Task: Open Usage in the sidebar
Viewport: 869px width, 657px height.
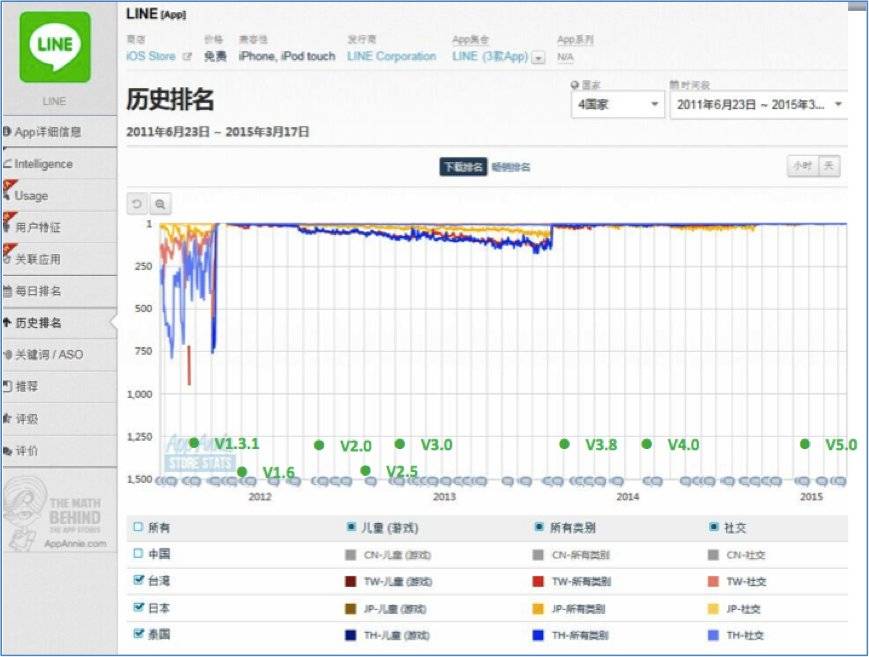Action: point(59,195)
